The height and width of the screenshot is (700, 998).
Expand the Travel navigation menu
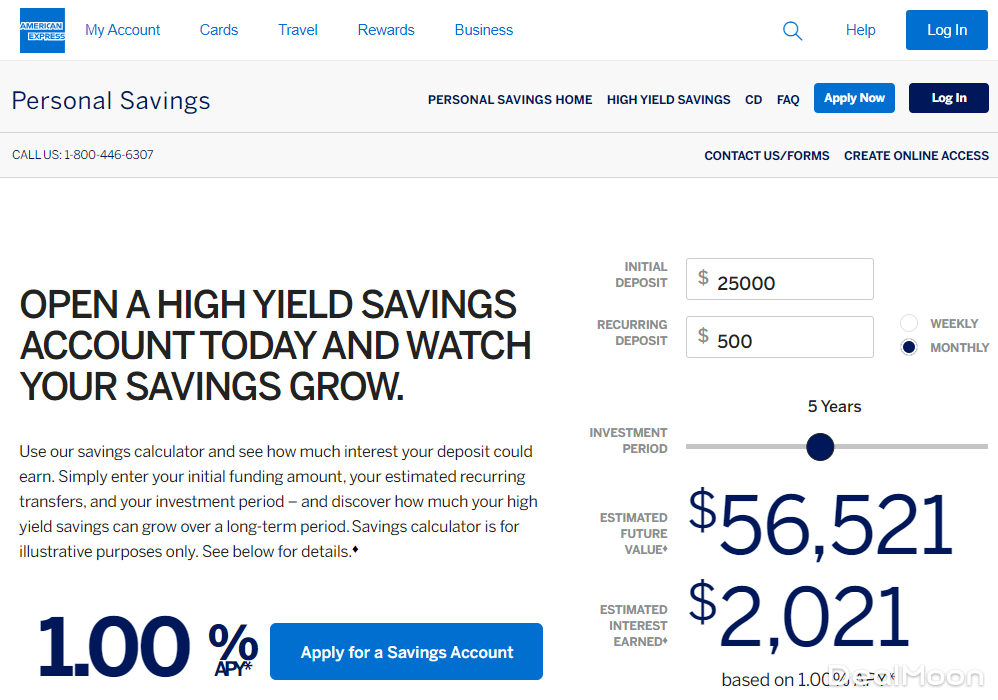pyautogui.click(x=298, y=30)
